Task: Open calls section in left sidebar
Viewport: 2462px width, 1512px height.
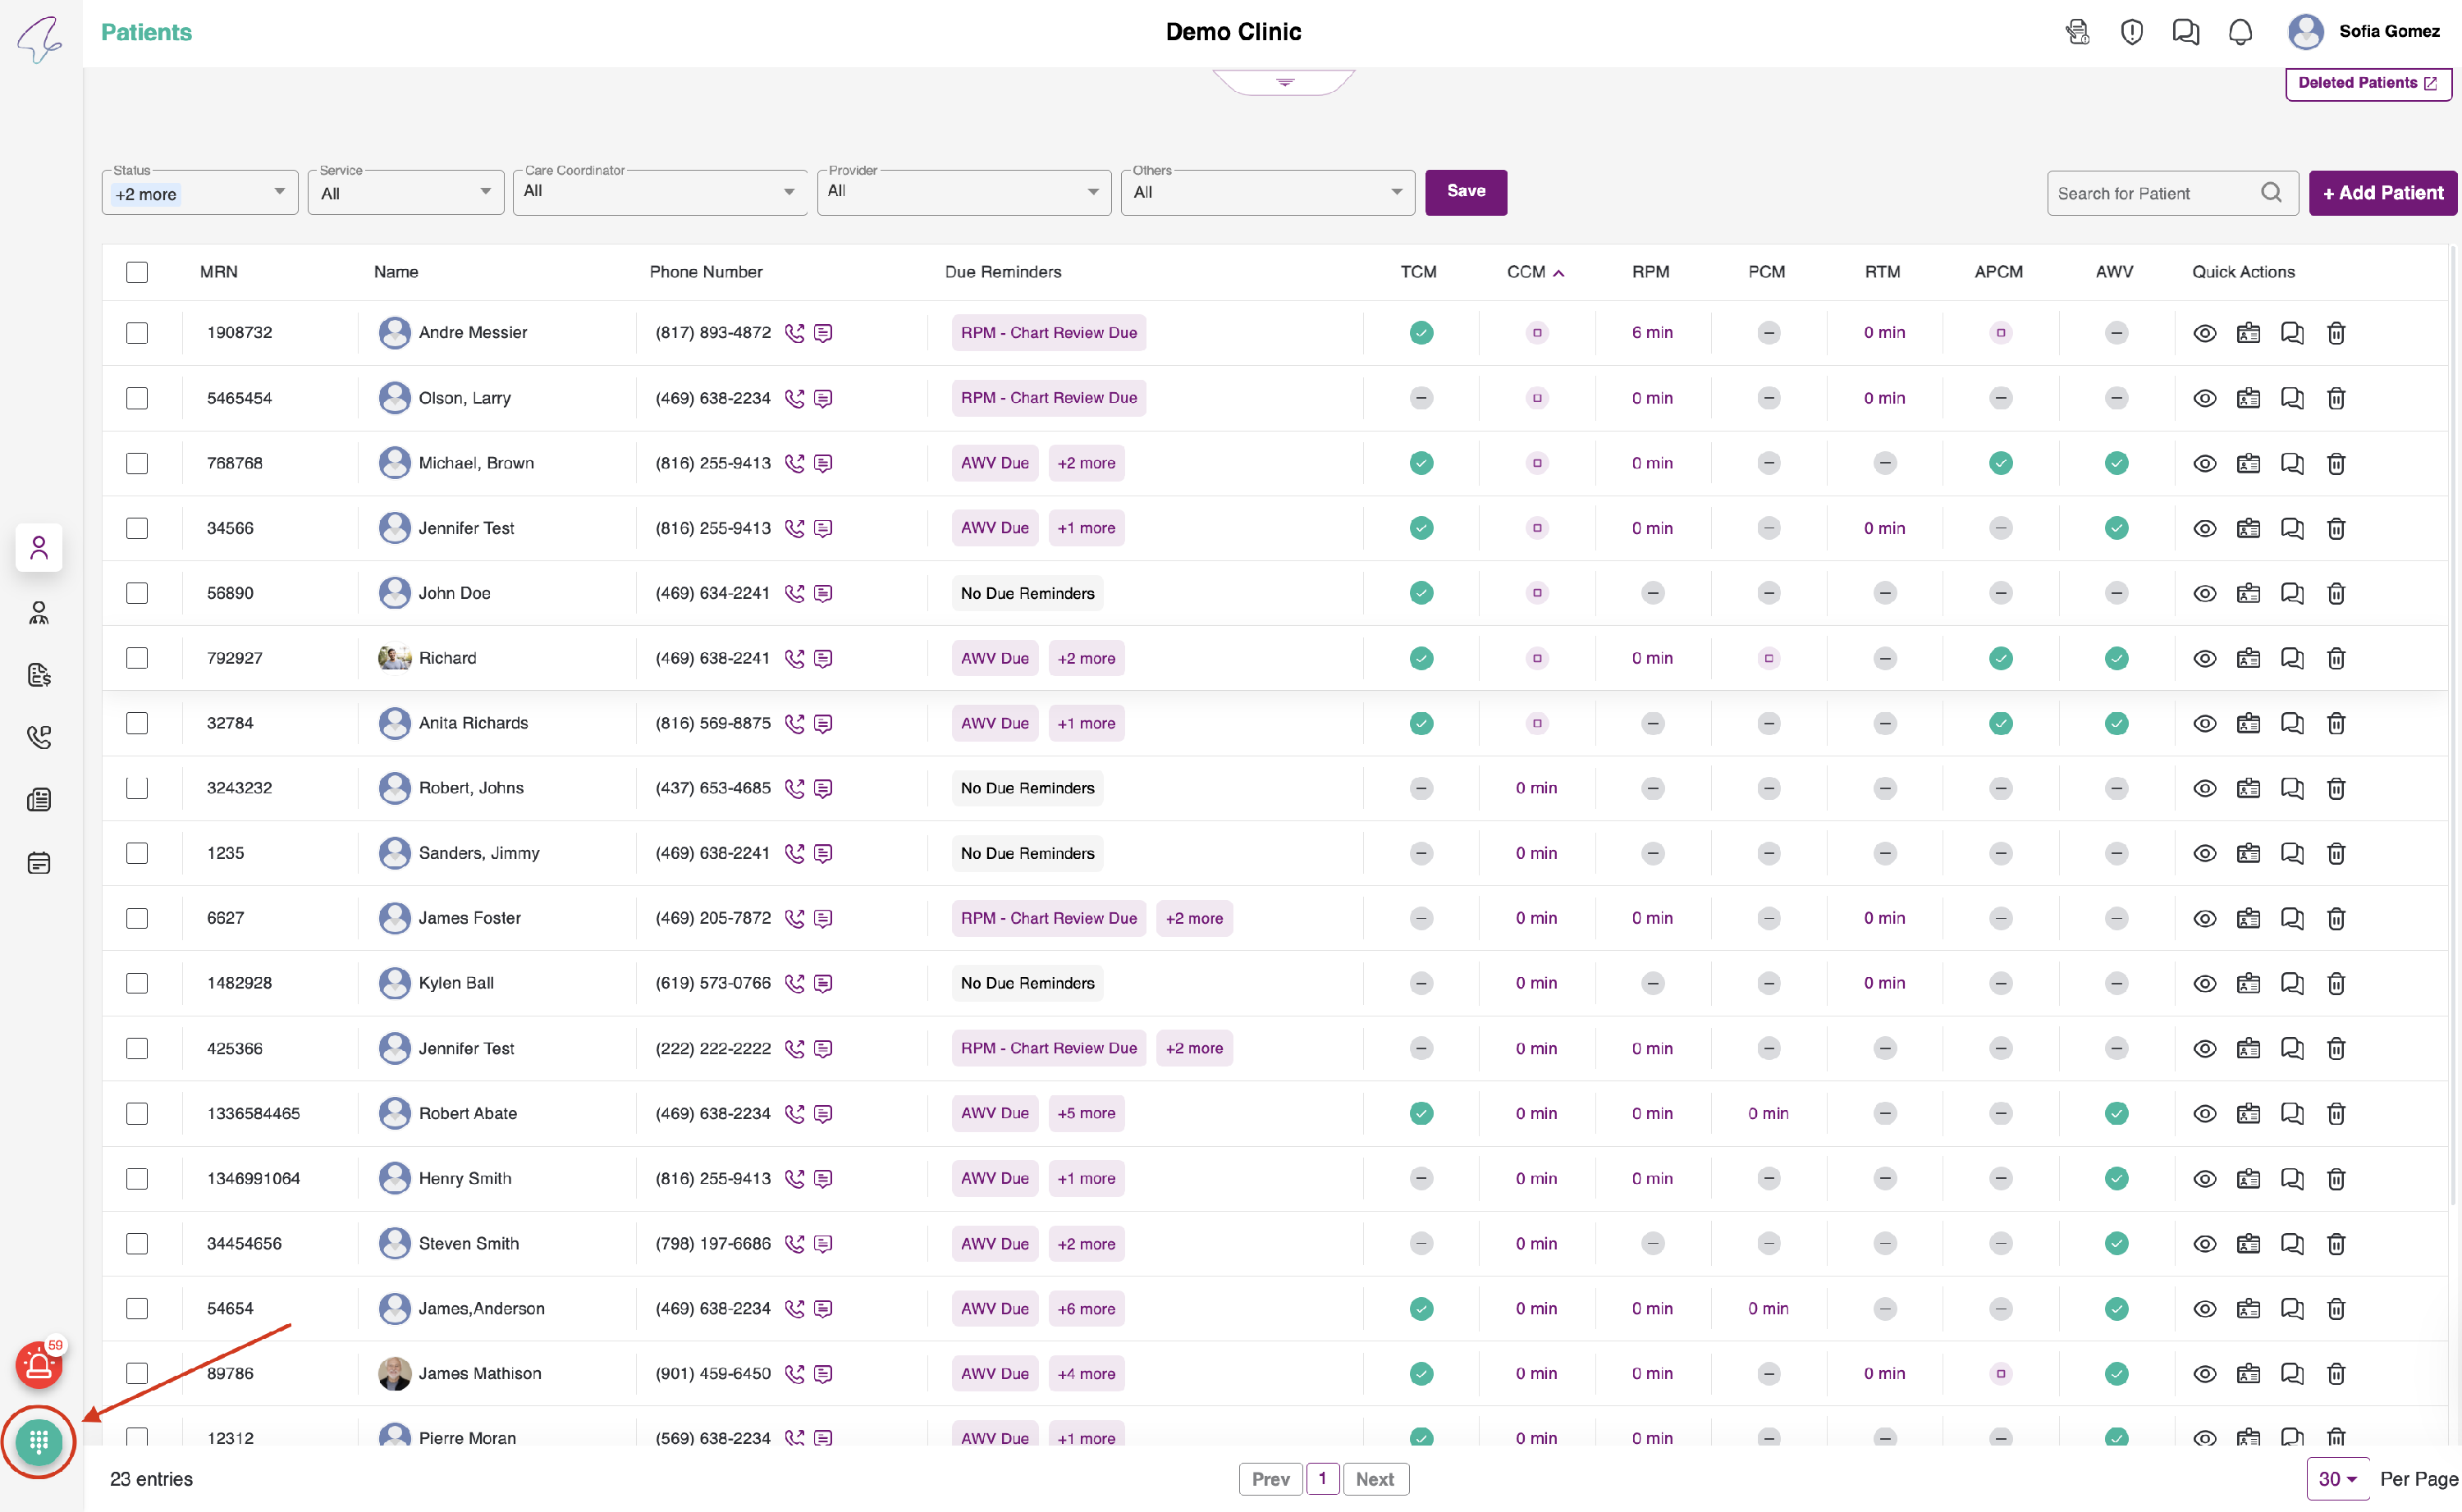Action: click(x=39, y=737)
